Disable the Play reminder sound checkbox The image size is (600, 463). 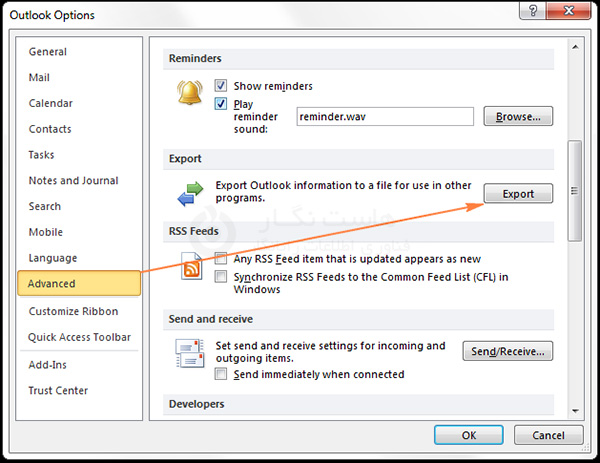[221, 103]
